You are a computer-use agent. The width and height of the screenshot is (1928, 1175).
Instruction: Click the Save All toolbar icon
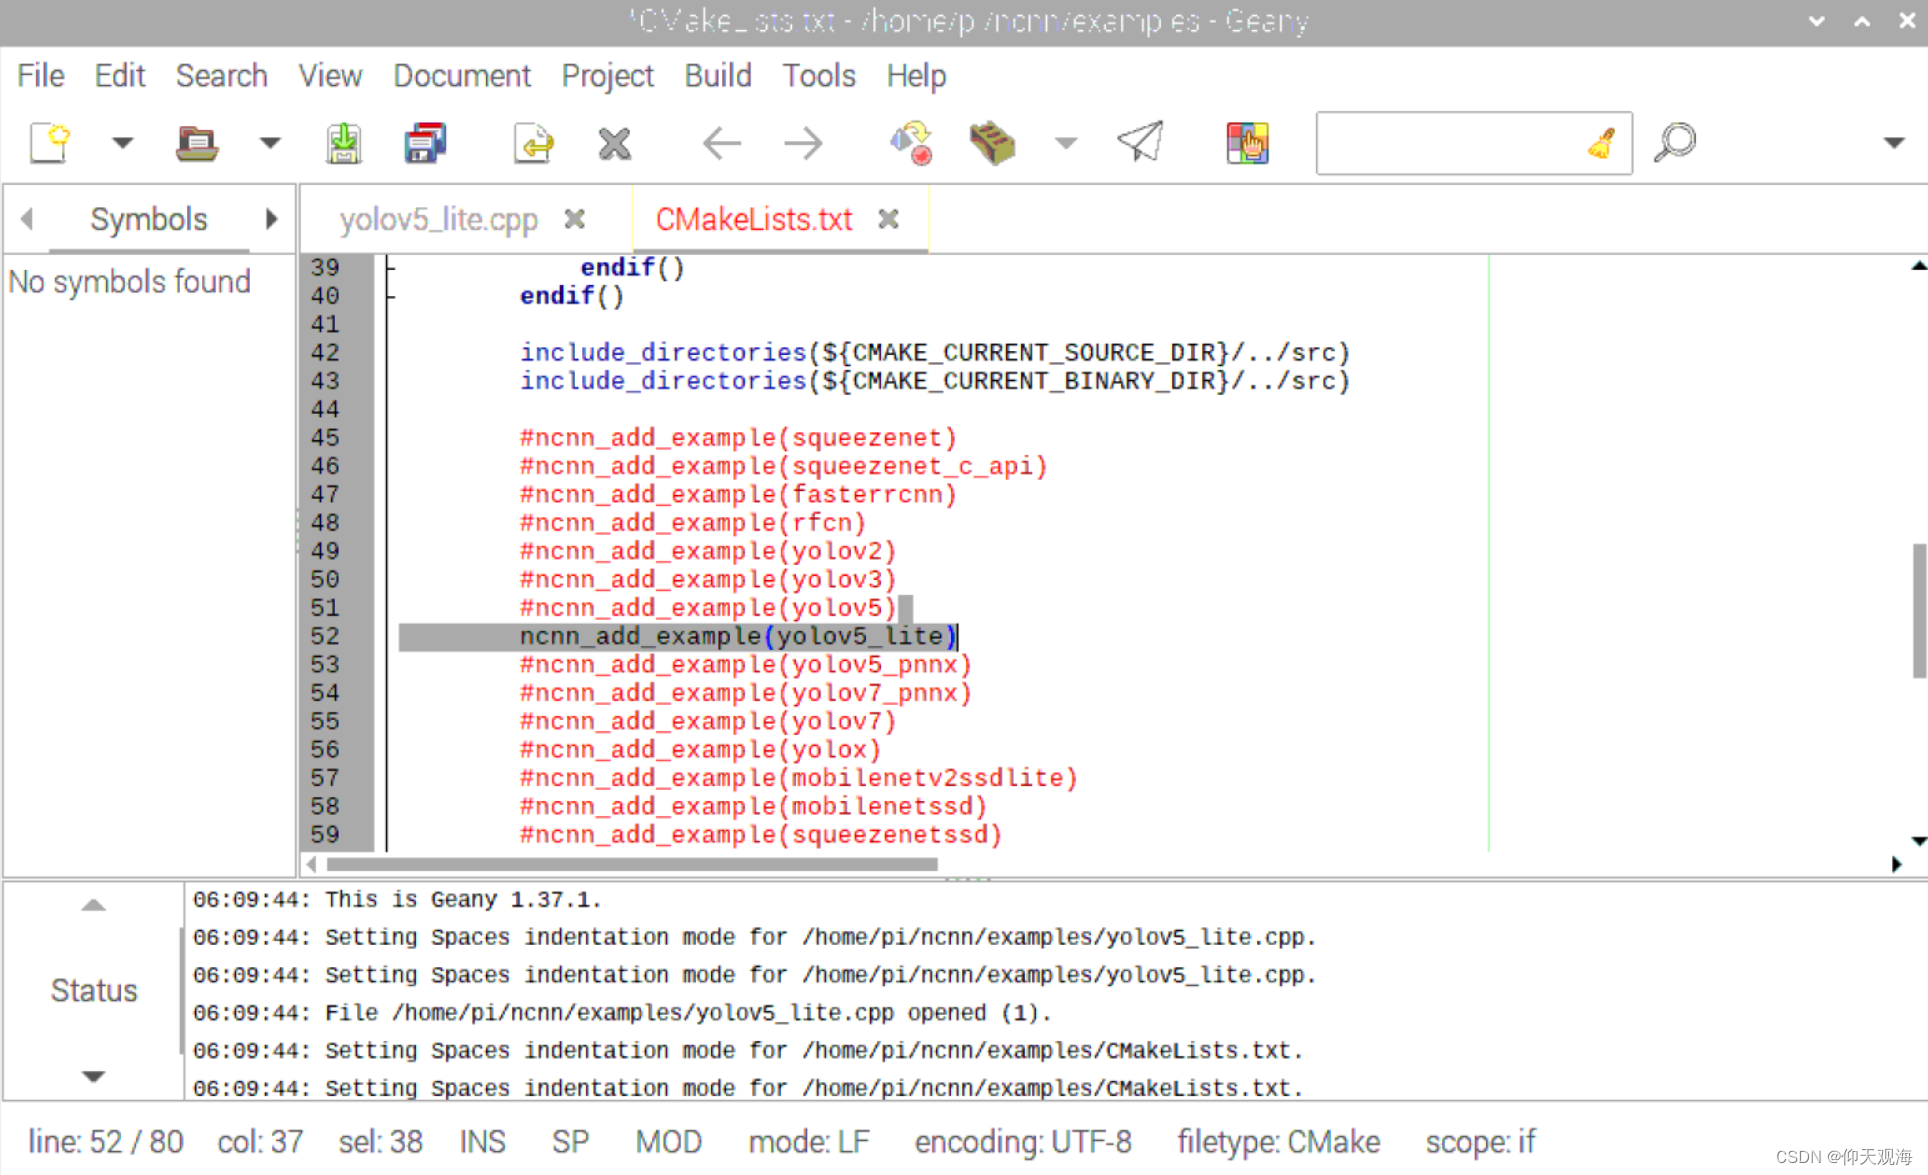click(426, 143)
